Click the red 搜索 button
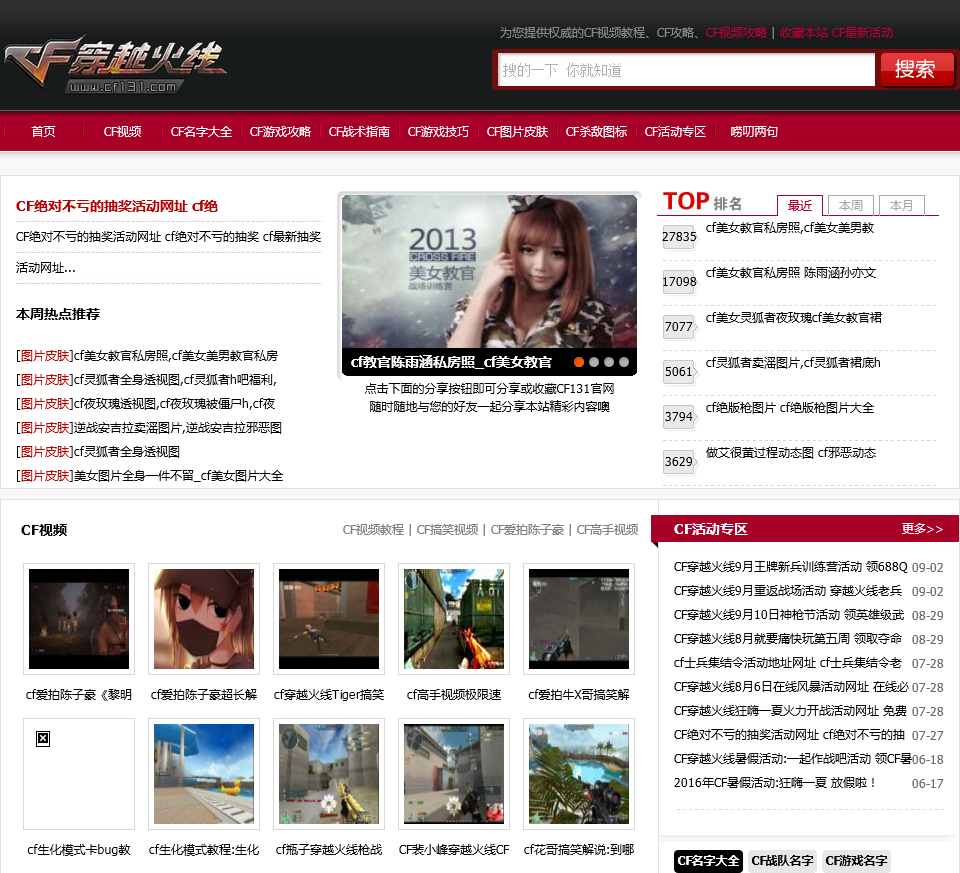 917,69
